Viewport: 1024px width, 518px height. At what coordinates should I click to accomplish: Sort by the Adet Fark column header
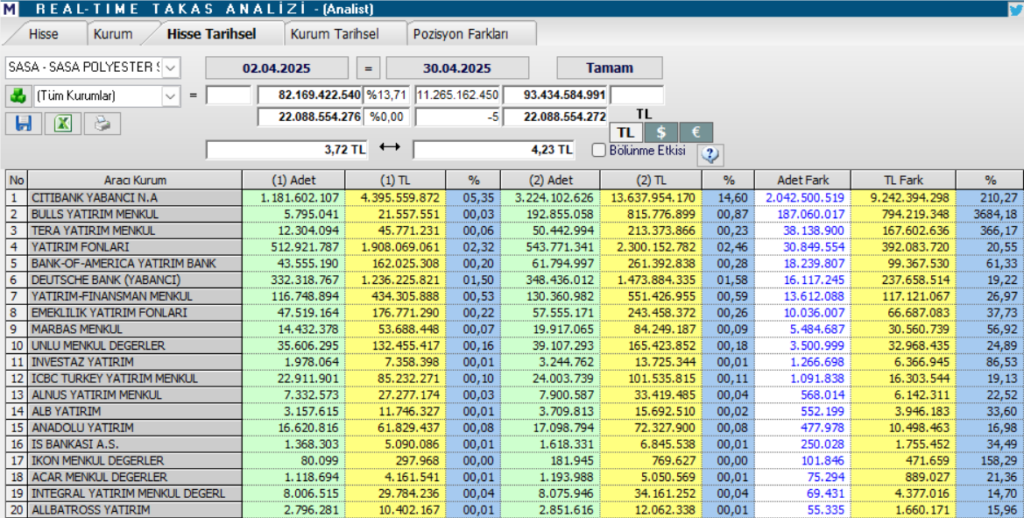coord(802,180)
